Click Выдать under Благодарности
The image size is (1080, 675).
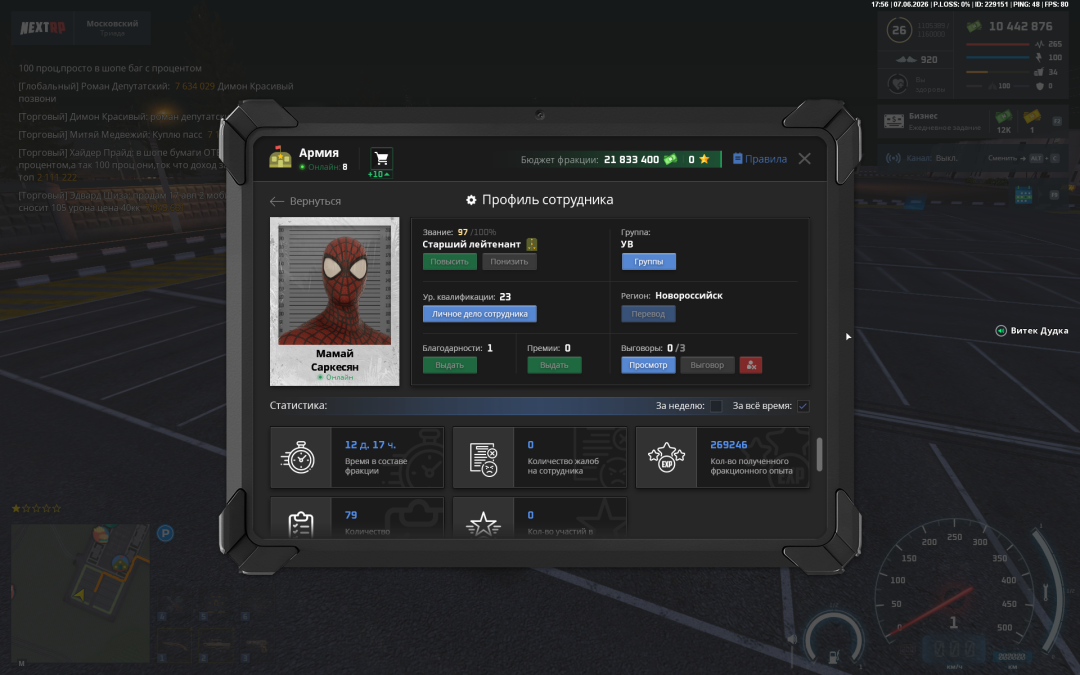click(449, 365)
